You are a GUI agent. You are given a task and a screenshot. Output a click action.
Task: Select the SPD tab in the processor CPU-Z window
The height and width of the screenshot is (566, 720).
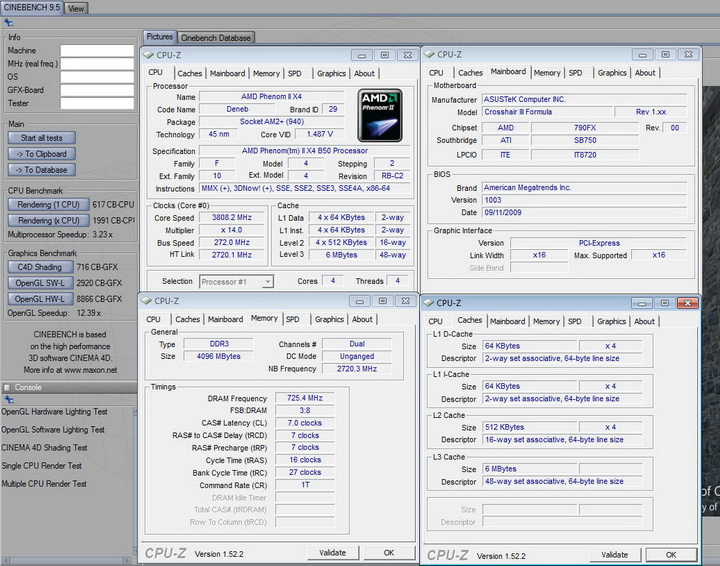(294, 73)
